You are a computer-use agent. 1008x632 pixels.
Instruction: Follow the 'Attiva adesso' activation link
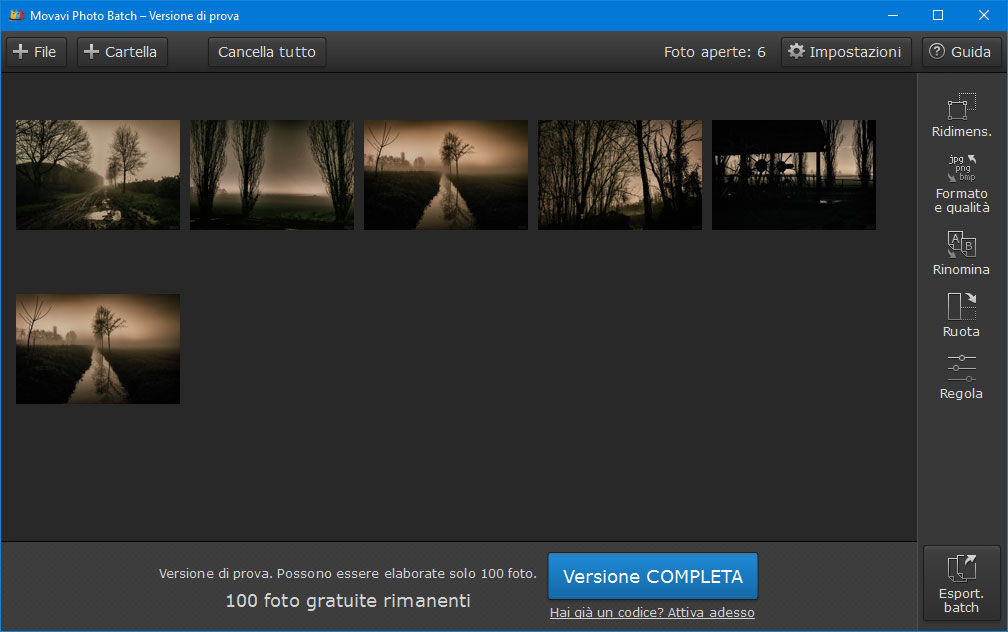coord(652,612)
